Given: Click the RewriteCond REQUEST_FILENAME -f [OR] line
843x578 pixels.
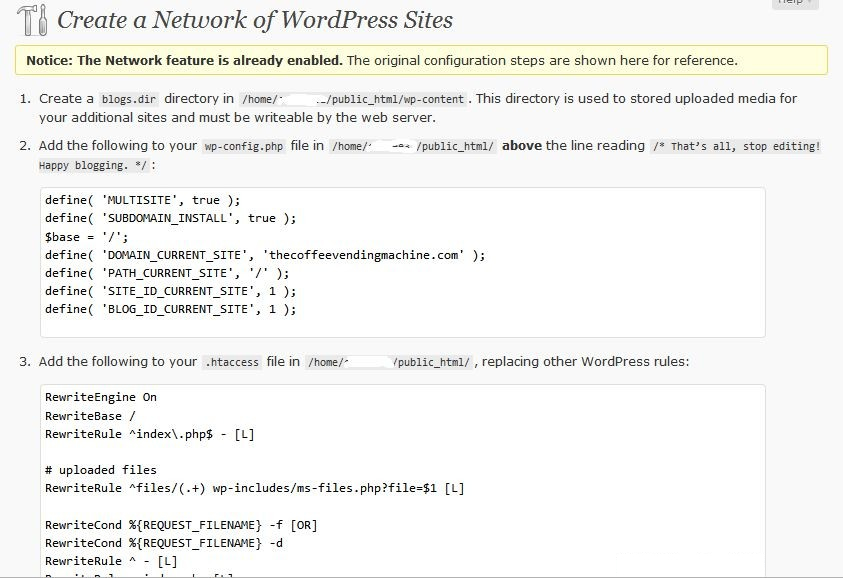Looking at the screenshot, I should (x=181, y=525).
